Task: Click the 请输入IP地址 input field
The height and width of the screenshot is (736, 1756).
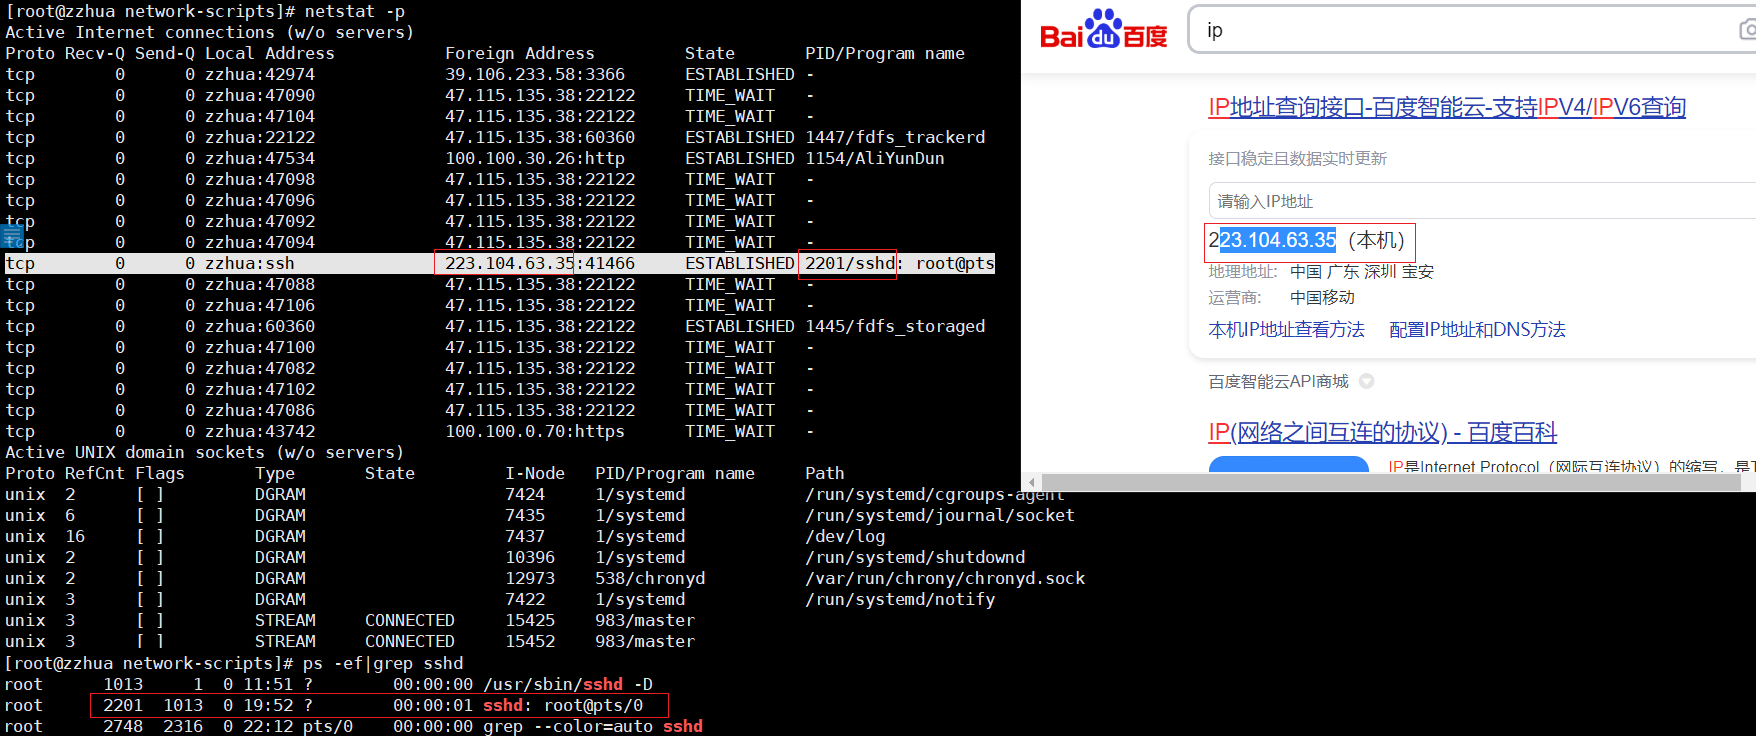Action: pyautogui.click(x=1482, y=201)
